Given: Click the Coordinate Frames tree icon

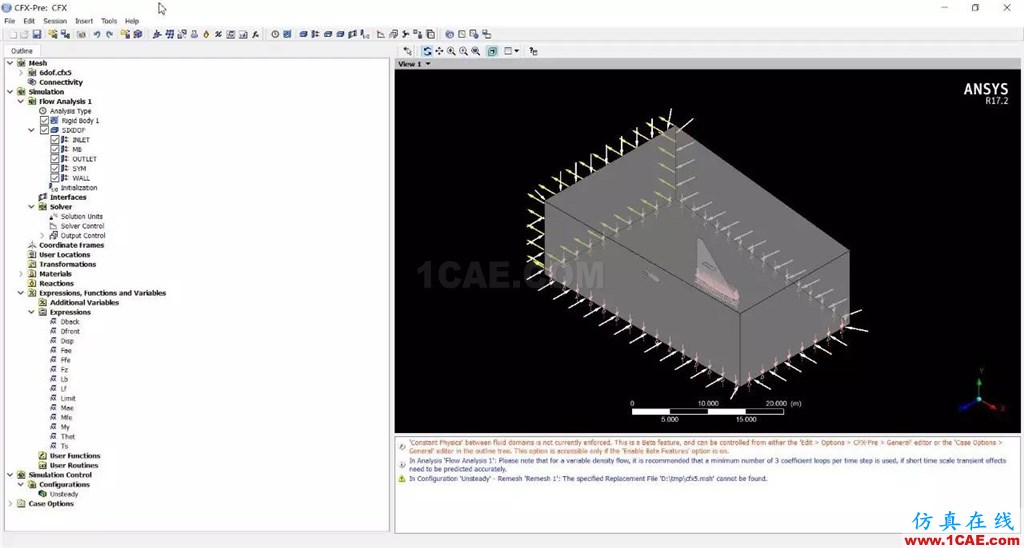Looking at the screenshot, I should (33, 245).
